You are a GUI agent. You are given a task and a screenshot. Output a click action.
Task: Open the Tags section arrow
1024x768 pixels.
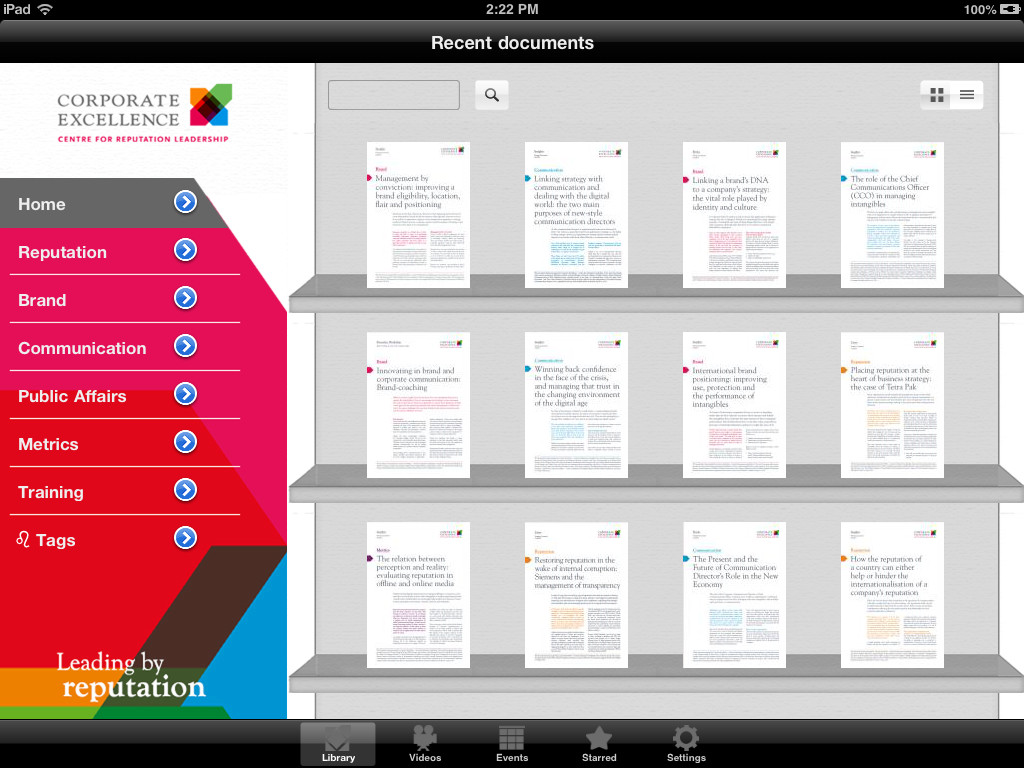(185, 538)
